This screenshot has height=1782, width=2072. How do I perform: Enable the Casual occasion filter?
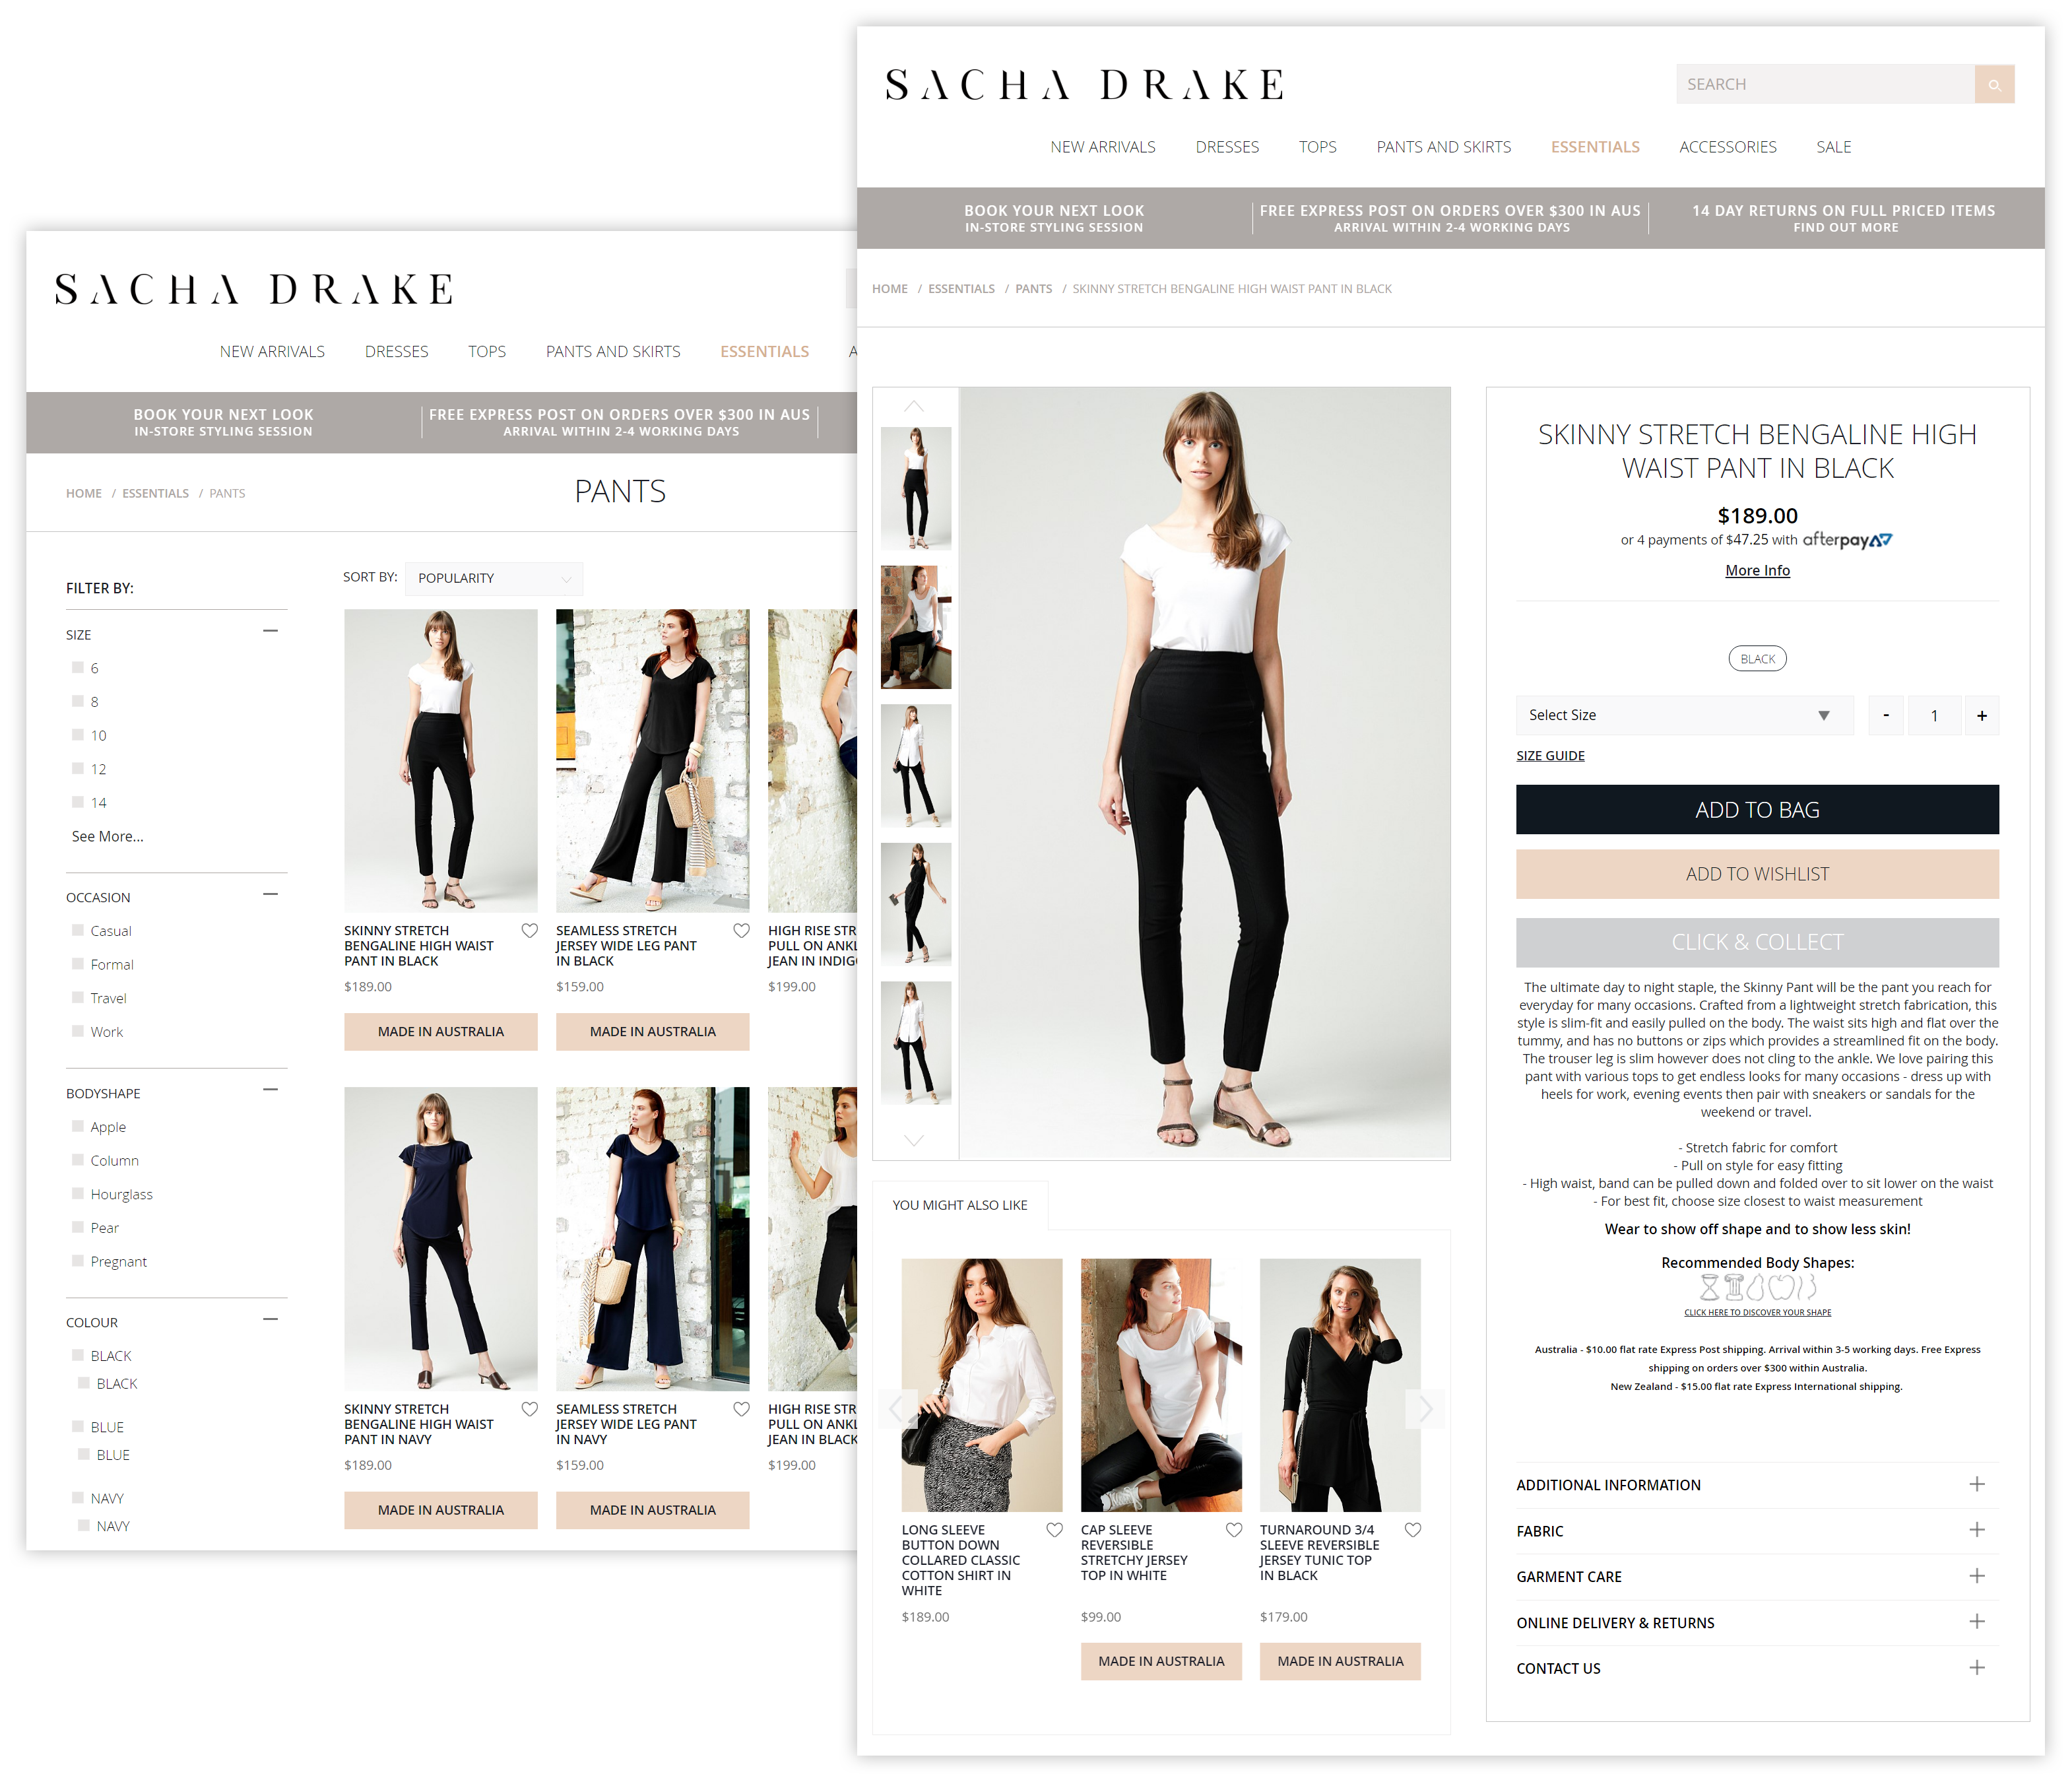pos(78,930)
